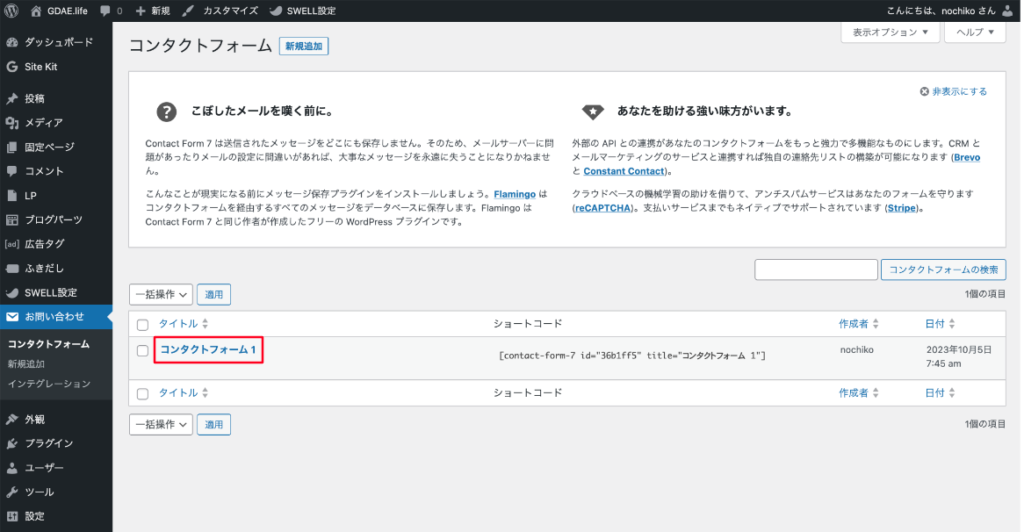Expand the 表示オプション screen options panel

pyautogui.click(x=890, y=32)
